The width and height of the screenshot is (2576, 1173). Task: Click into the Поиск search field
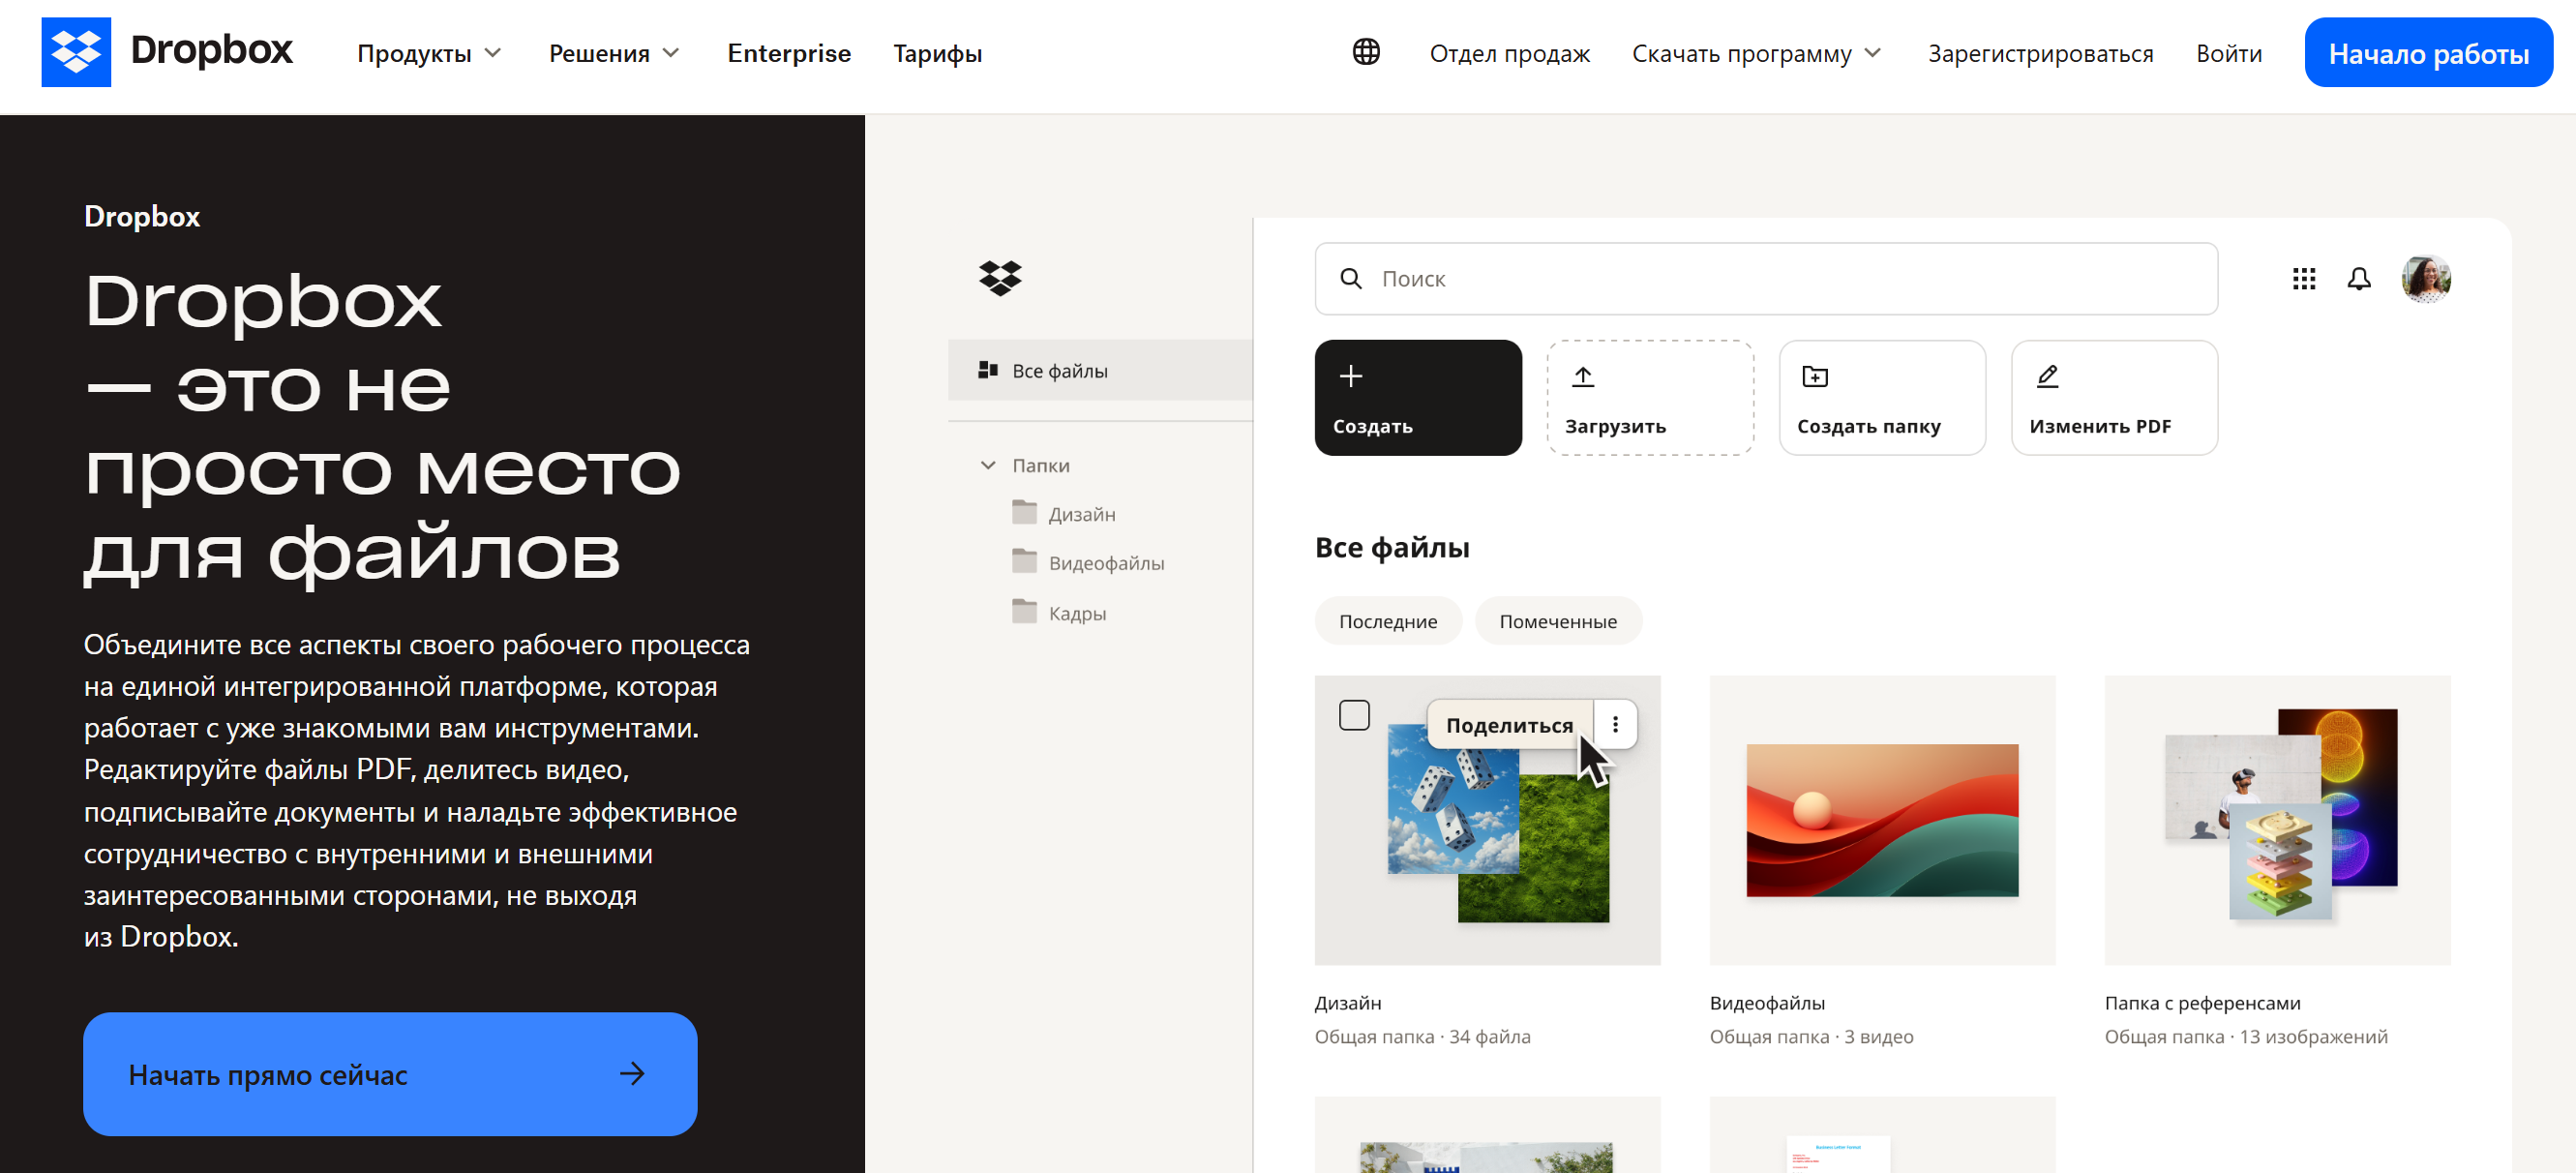pyautogui.click(x=1765, y=279)
